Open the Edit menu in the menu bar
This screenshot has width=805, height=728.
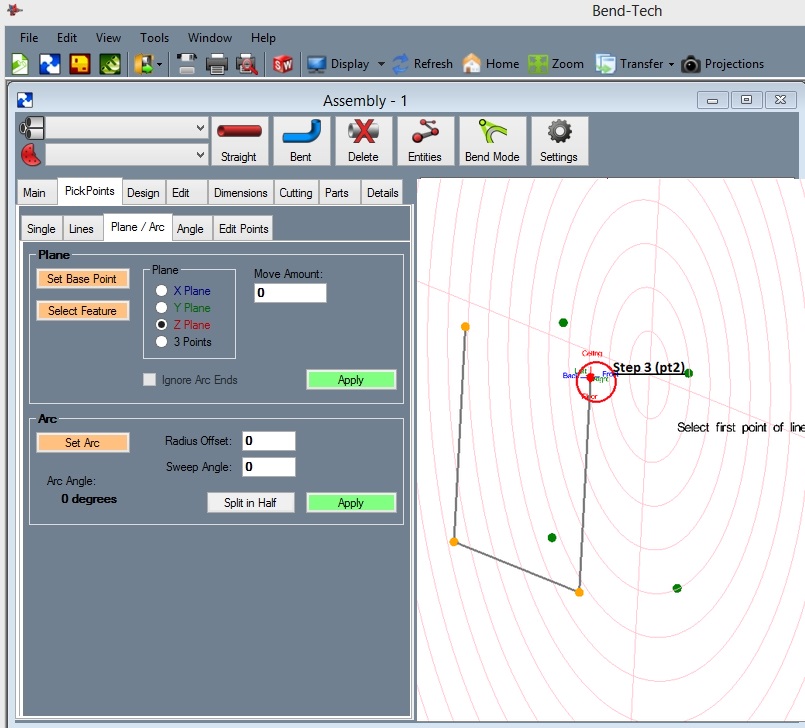point(67,38)
